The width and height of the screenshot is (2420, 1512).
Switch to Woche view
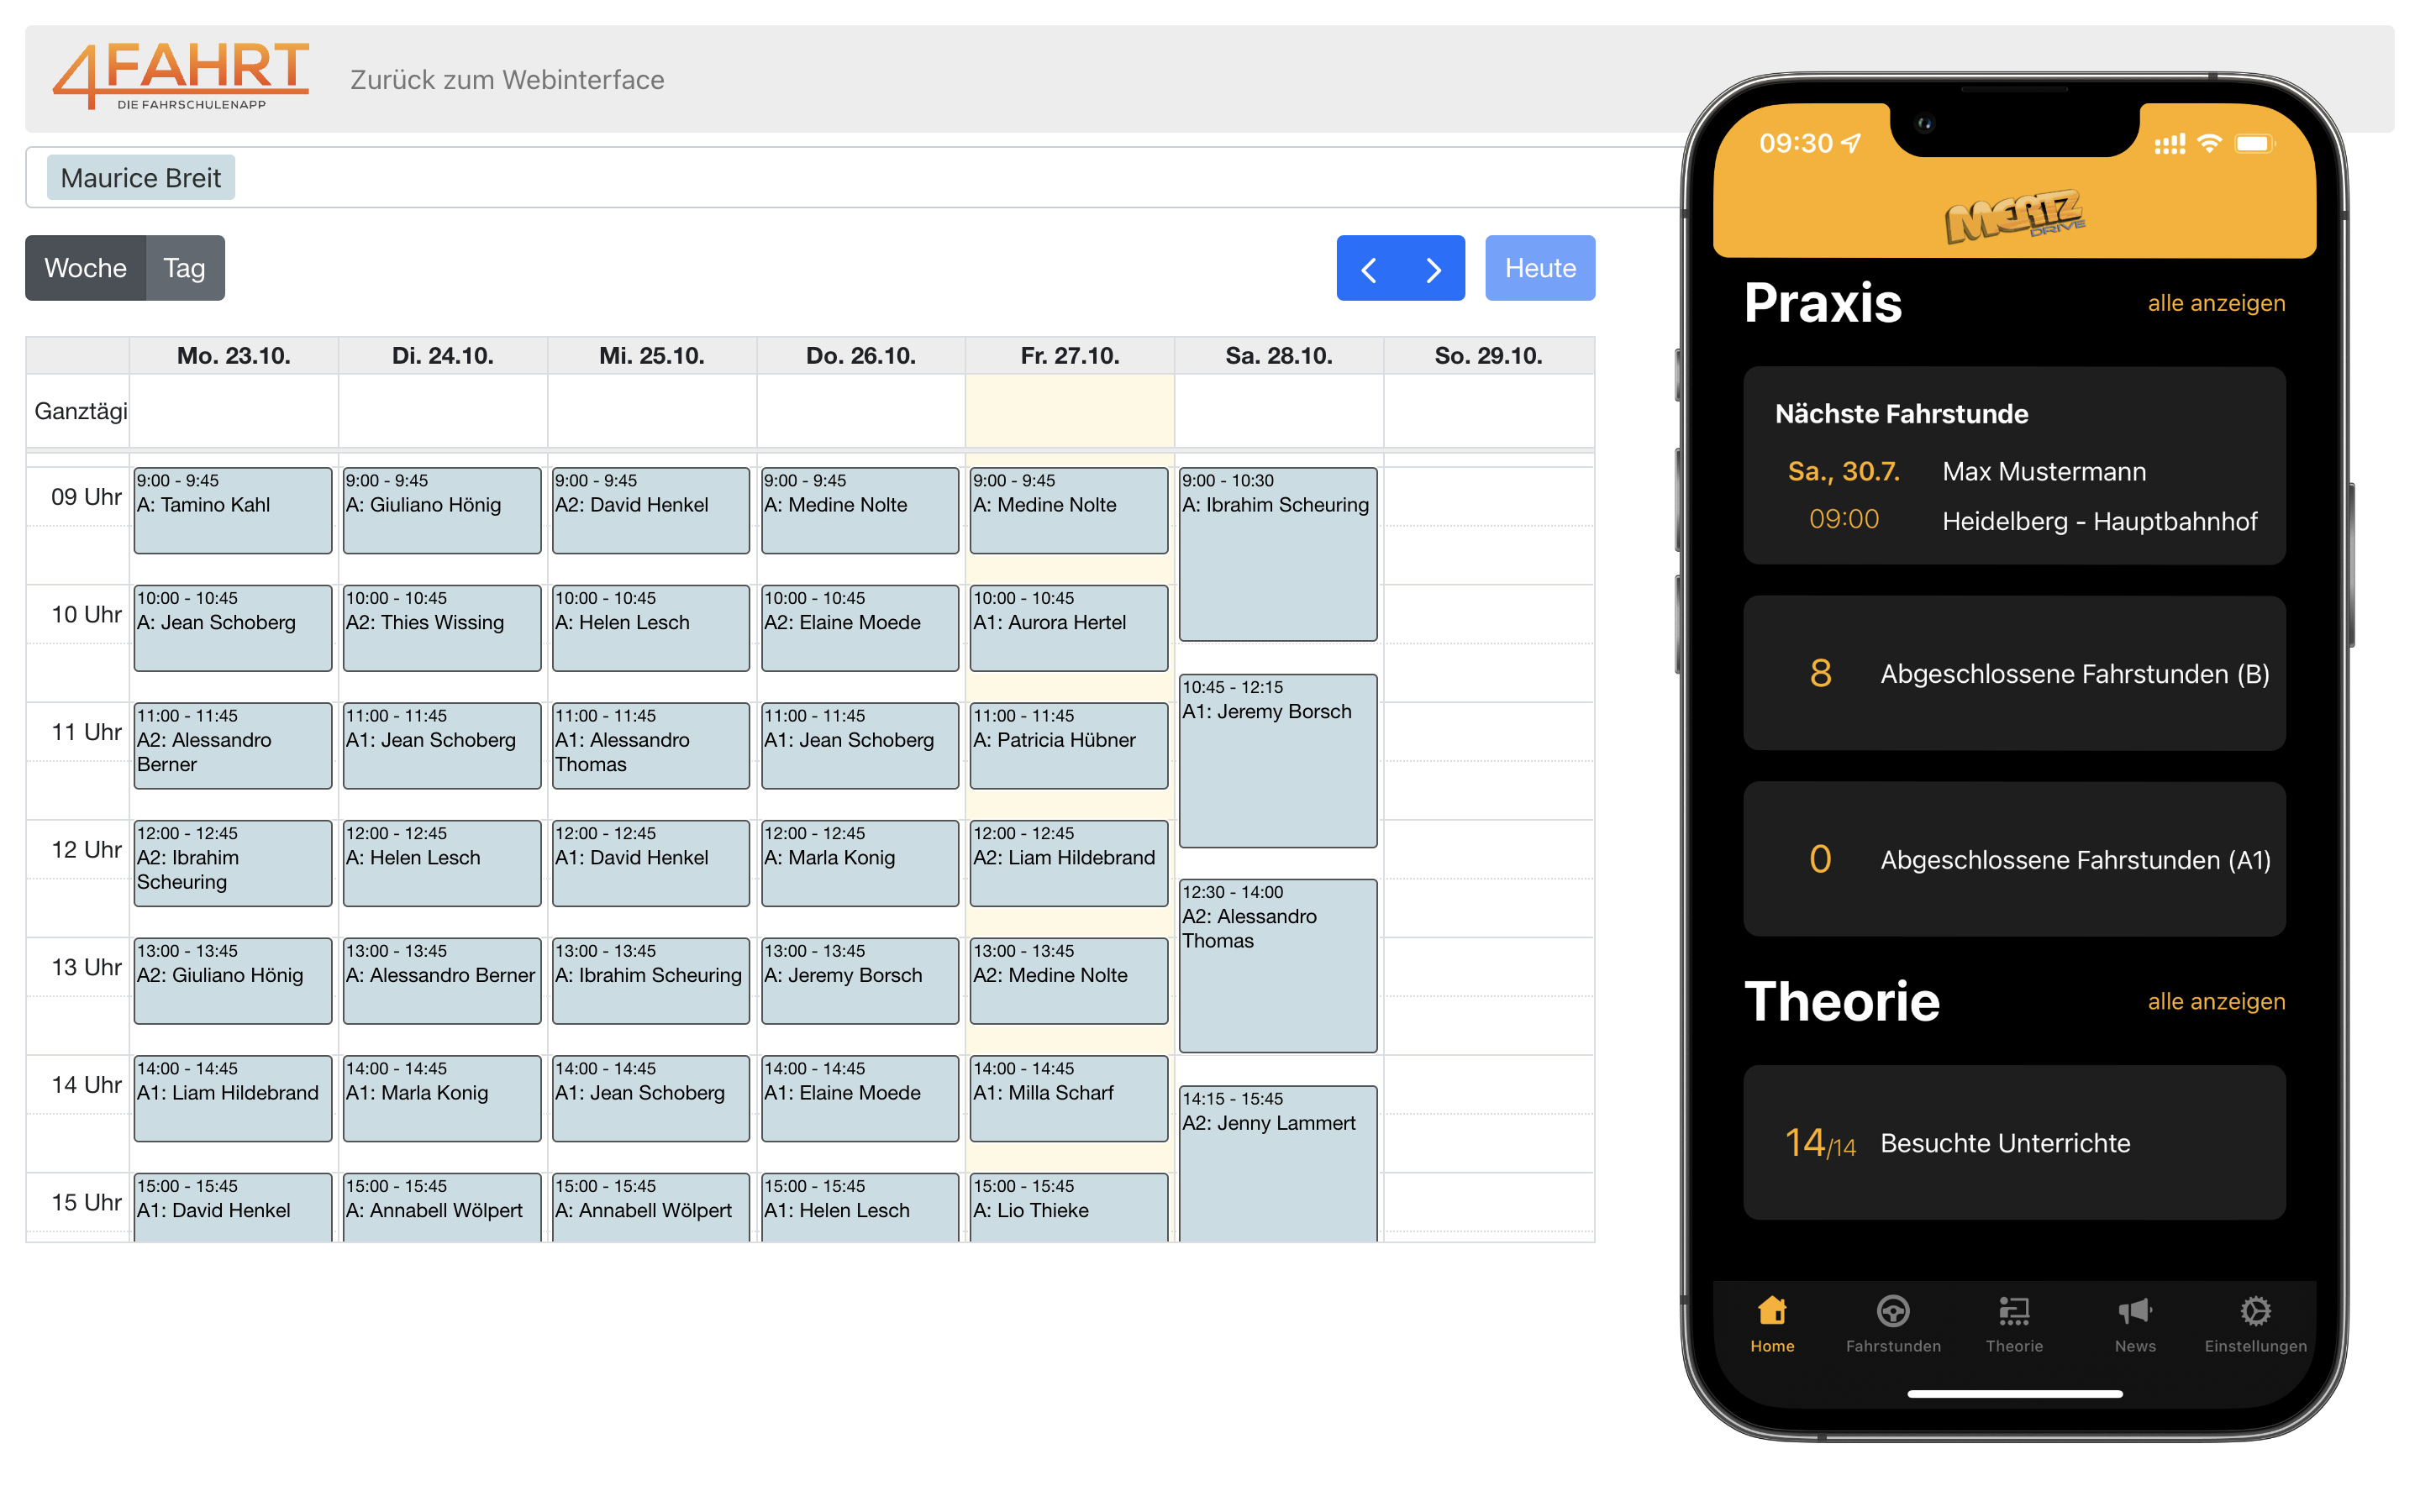[86, 268]
